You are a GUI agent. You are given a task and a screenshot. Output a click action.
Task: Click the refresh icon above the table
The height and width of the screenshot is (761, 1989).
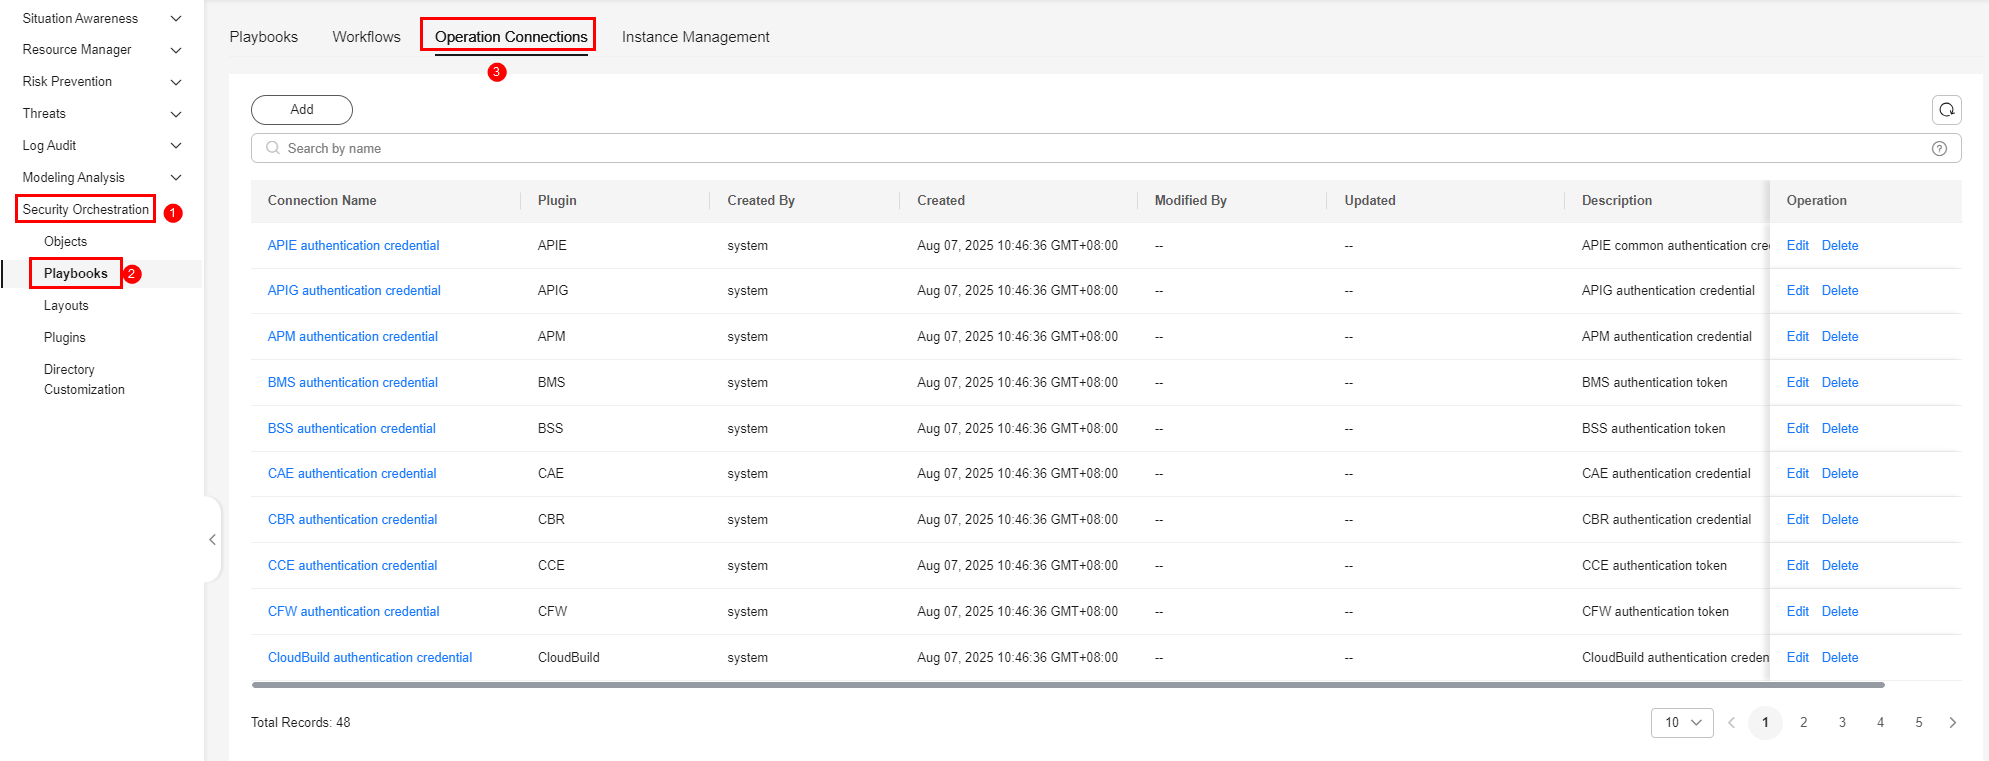1946,110
